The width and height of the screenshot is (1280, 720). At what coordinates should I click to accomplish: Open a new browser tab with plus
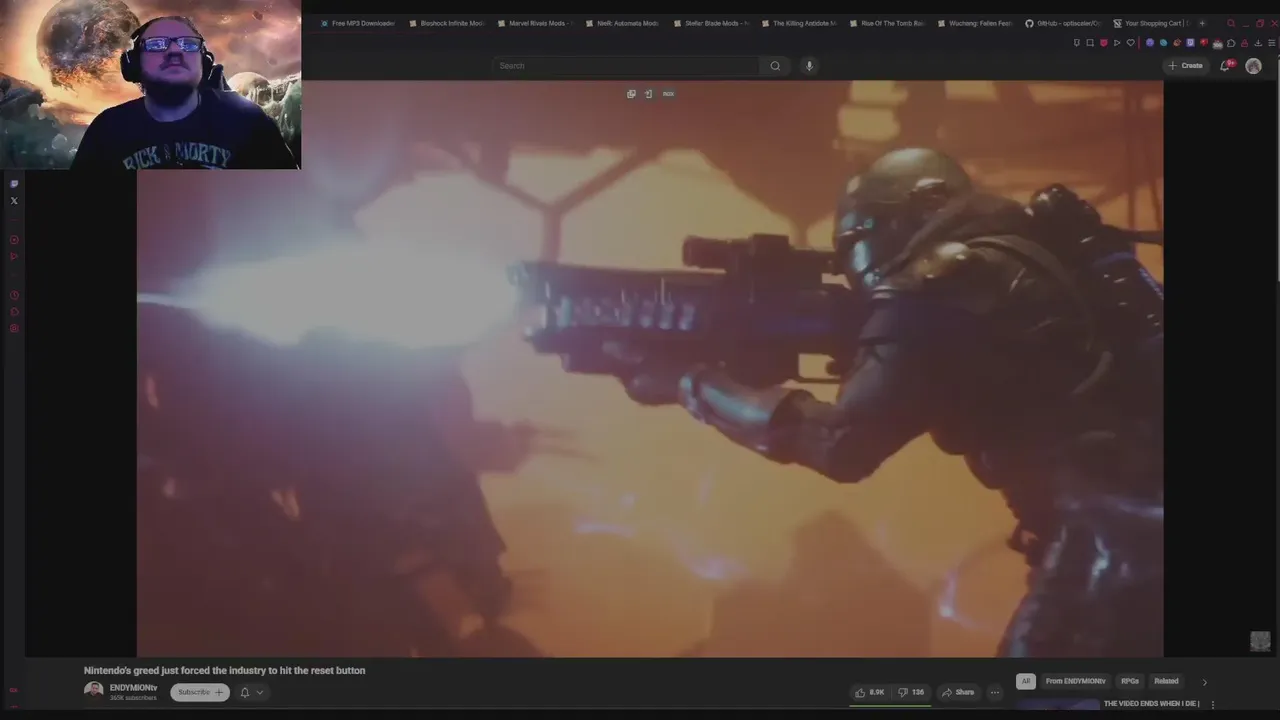click(x=1202, y=23)
